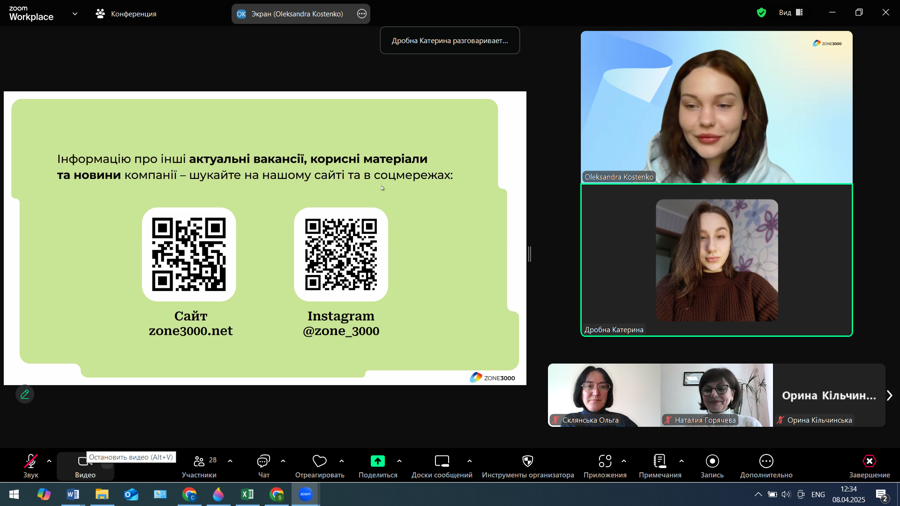Open Windows Start menu
The width and height of the screenshot is (900, 506).
pos(14,494)
